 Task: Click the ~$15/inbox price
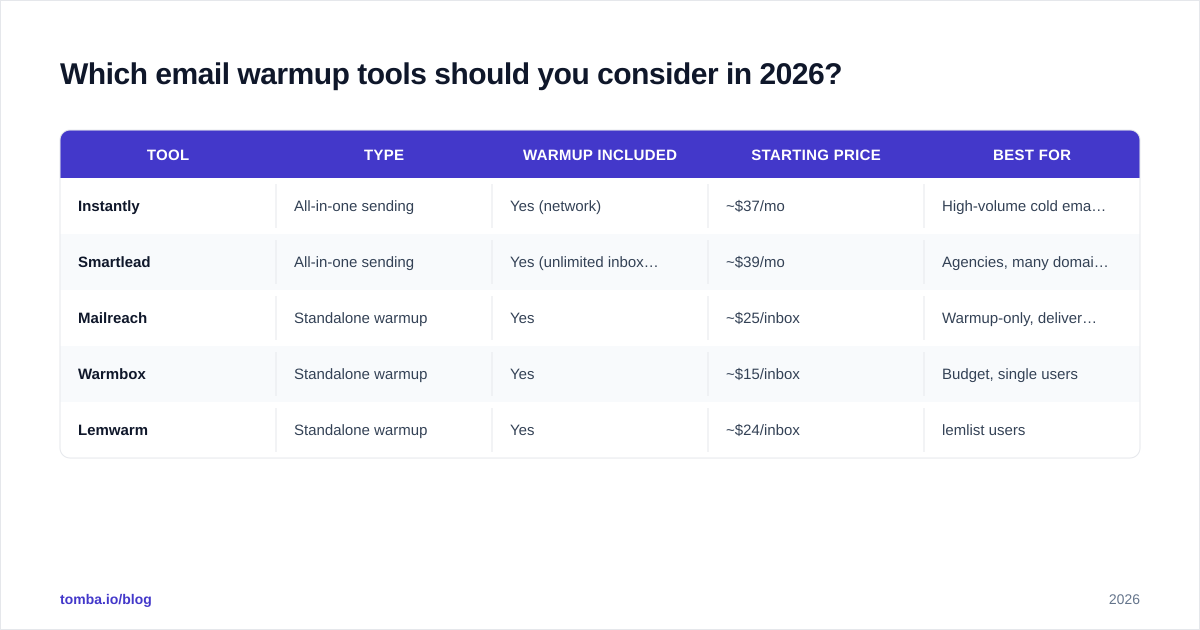(763, 374)
